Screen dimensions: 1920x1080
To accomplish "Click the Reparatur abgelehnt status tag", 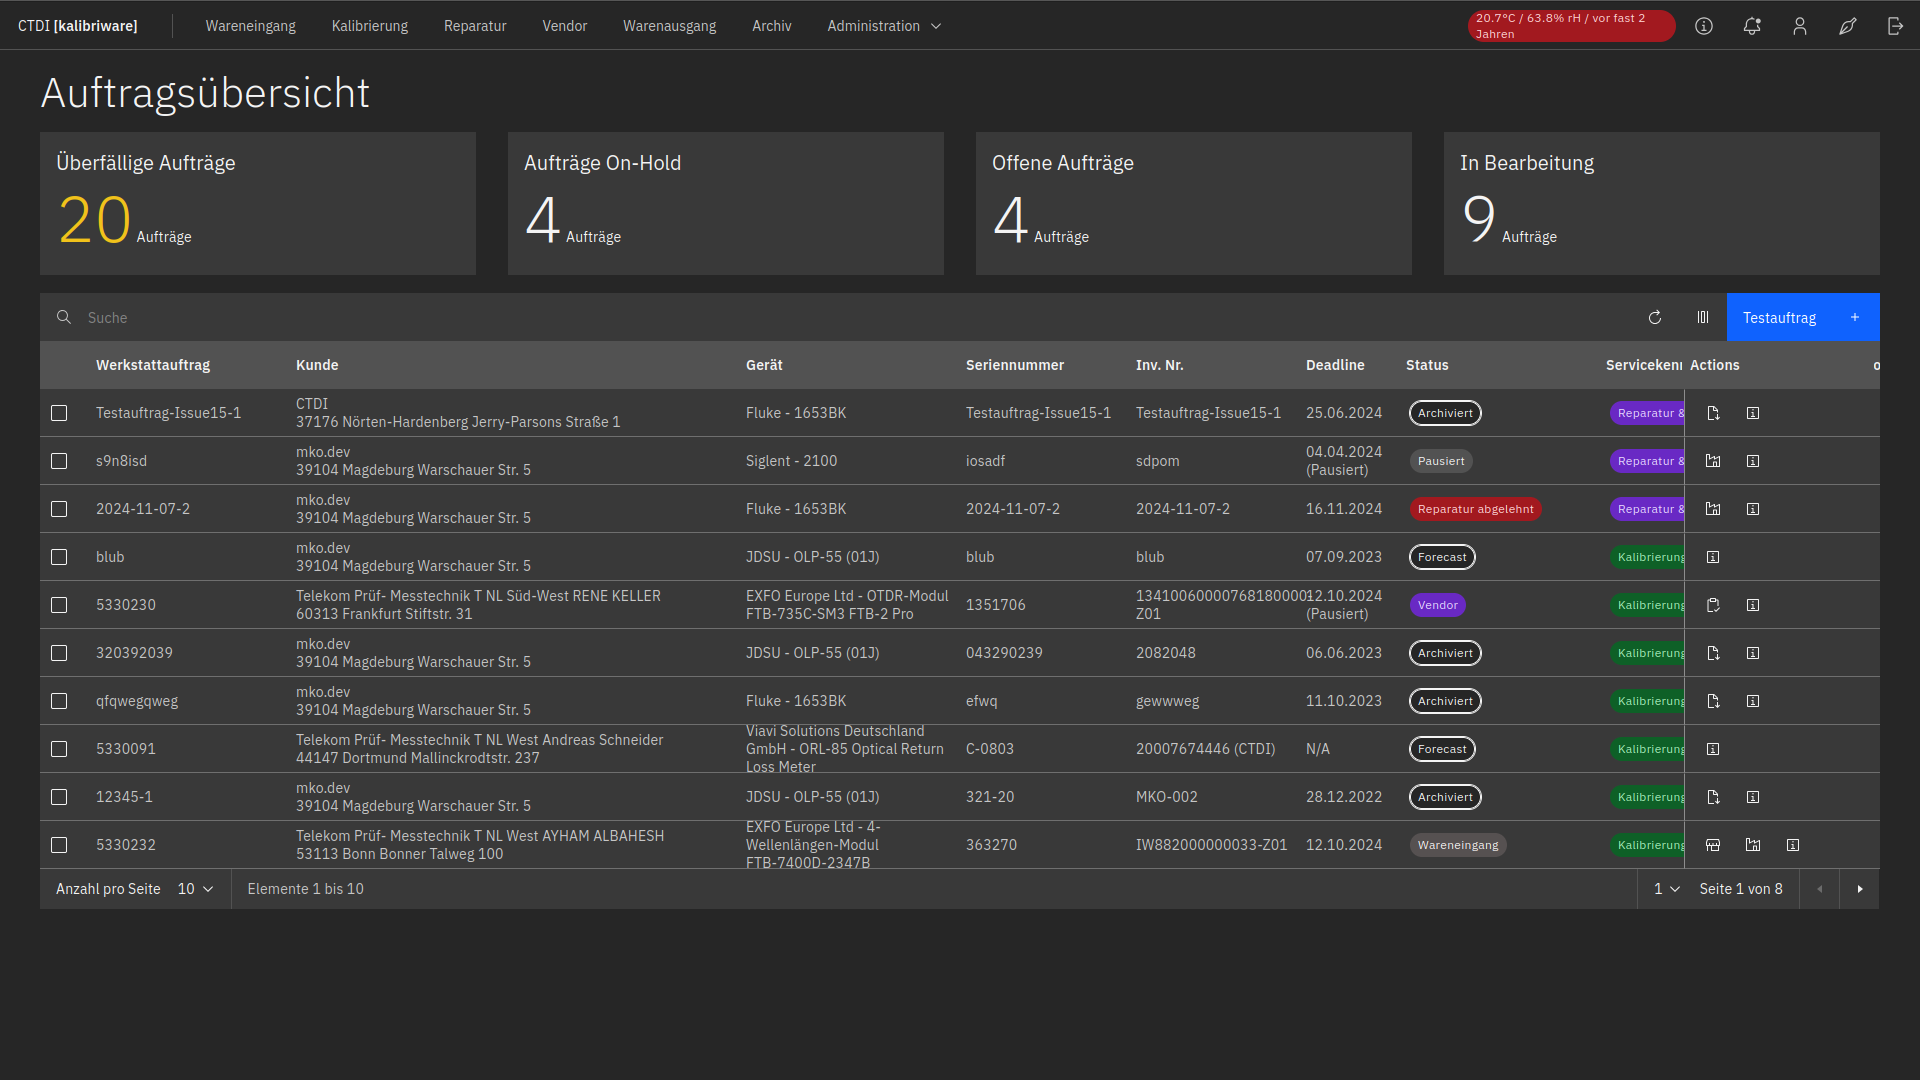I will pyautogui.click(x=1475, y=509).
